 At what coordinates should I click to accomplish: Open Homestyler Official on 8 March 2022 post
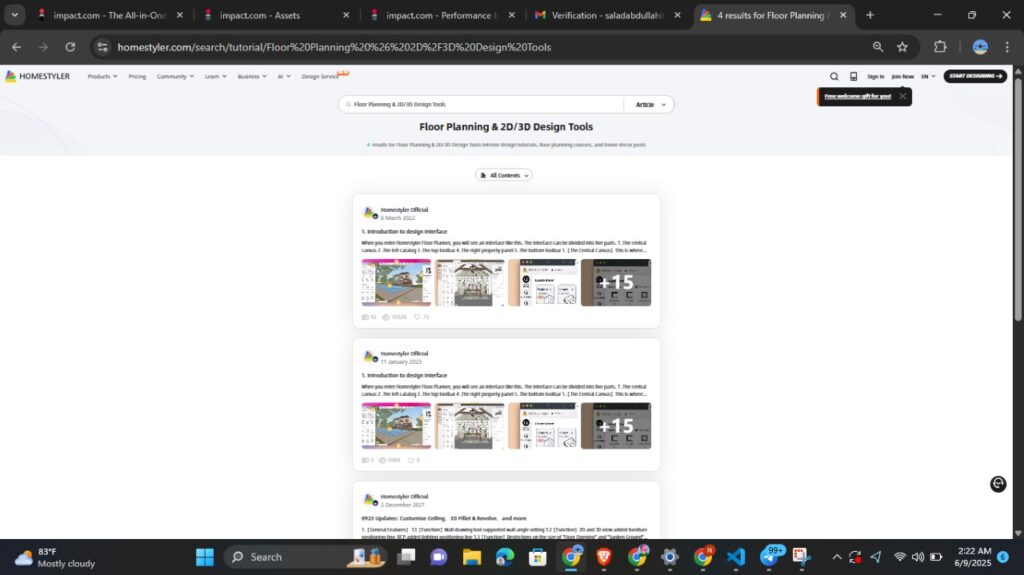404,210
